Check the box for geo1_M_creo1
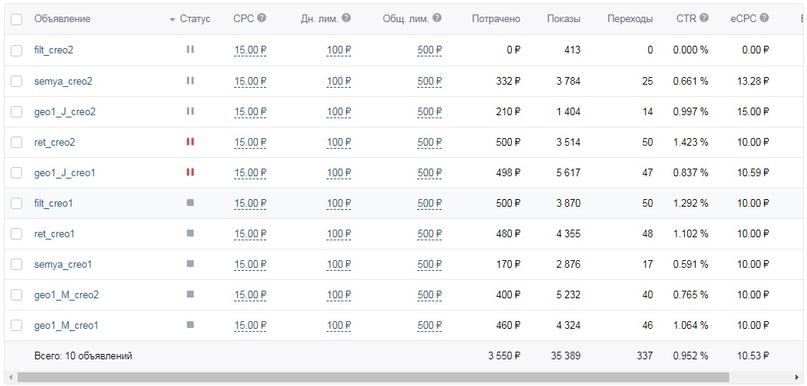This screenshot has height=386, width=807. (x=16, y=326)
